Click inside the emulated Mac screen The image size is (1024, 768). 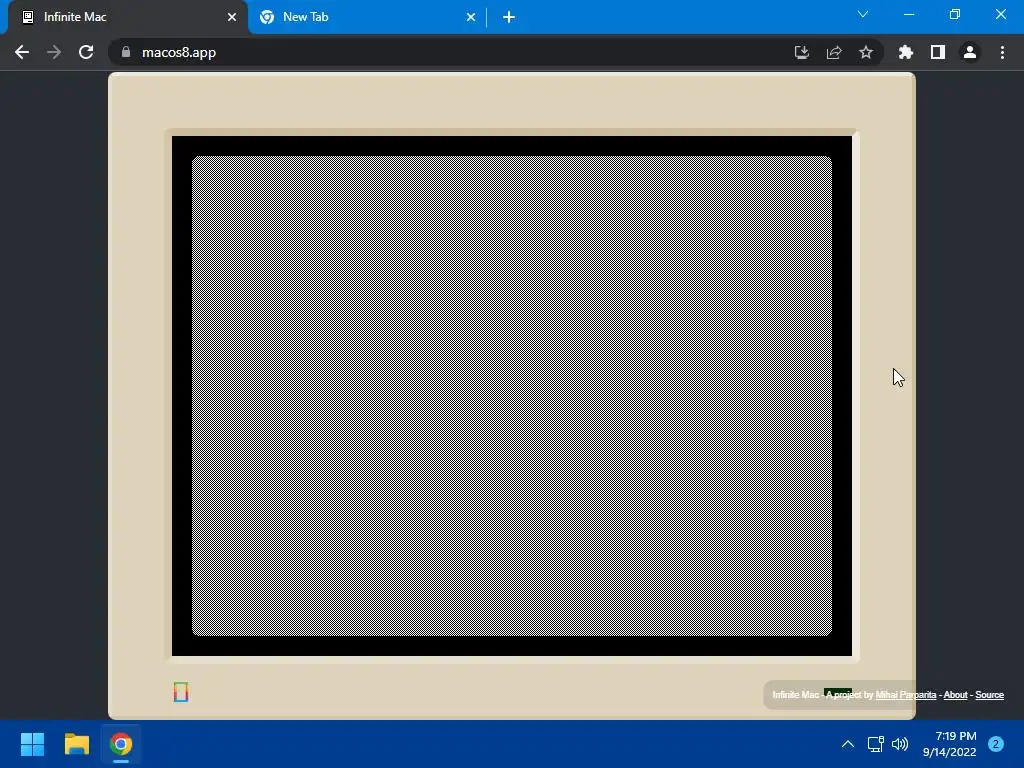pyautogui.click(x=512, y=396)
